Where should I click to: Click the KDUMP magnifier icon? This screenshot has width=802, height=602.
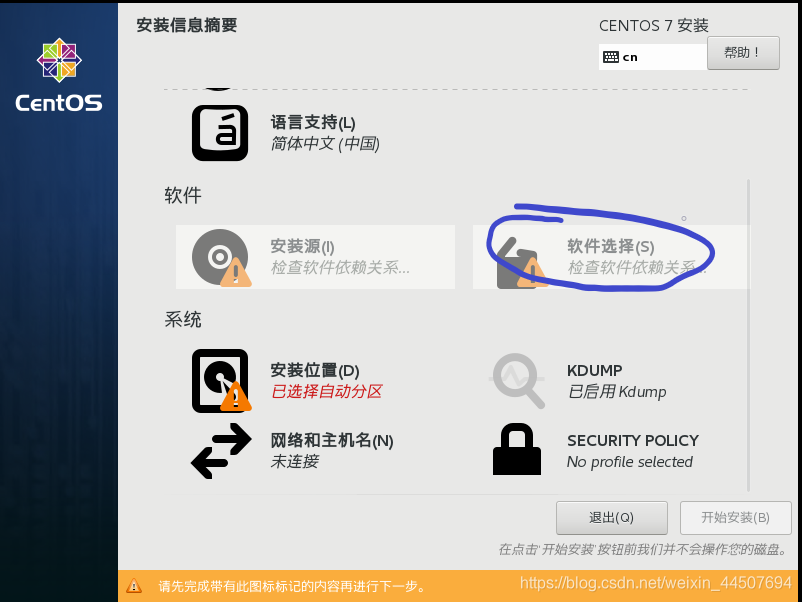point(517,381)
